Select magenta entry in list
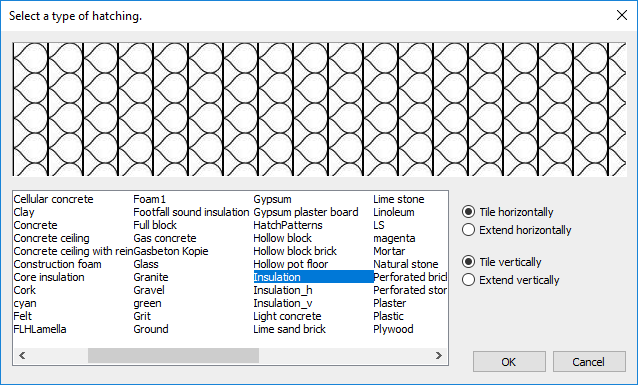 coord(394,238)
